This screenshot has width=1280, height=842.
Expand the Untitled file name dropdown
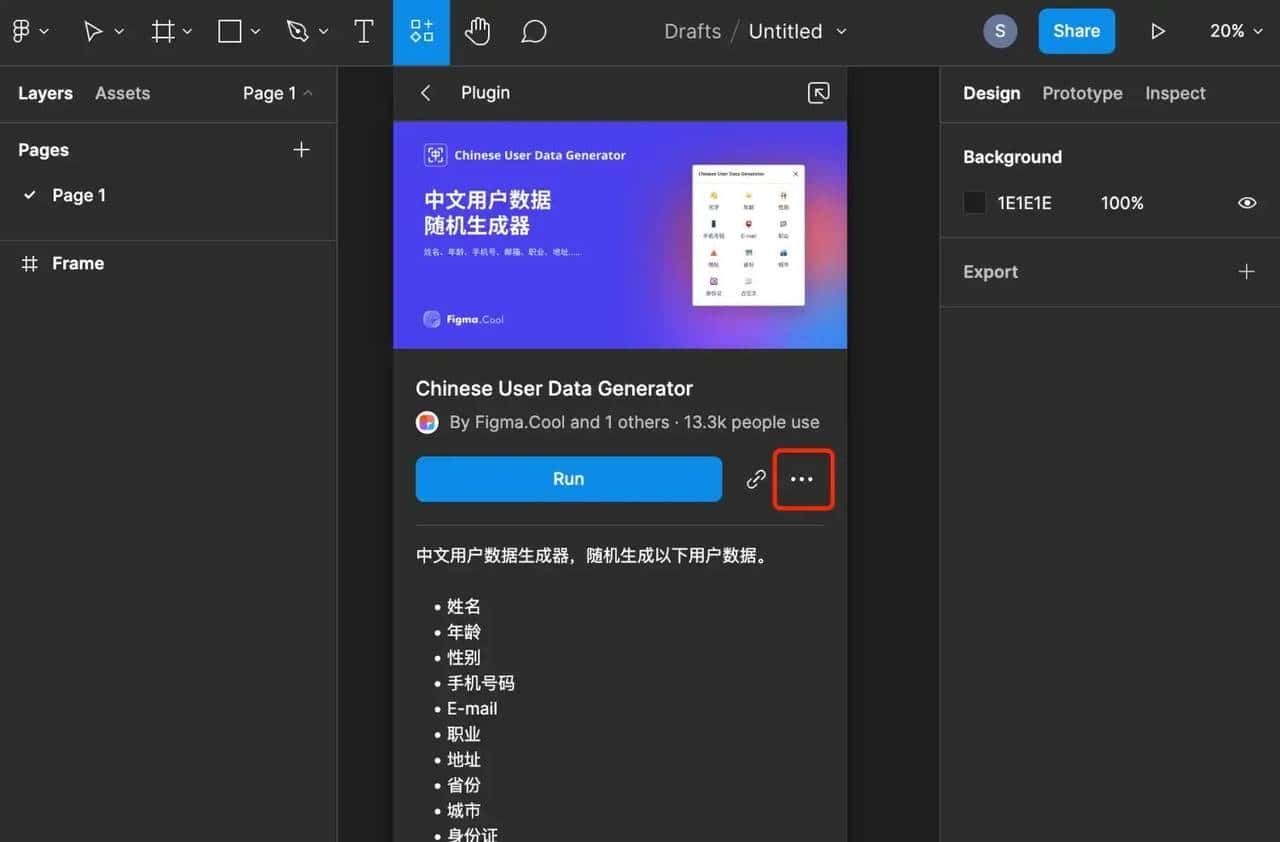tap(841, 31)
